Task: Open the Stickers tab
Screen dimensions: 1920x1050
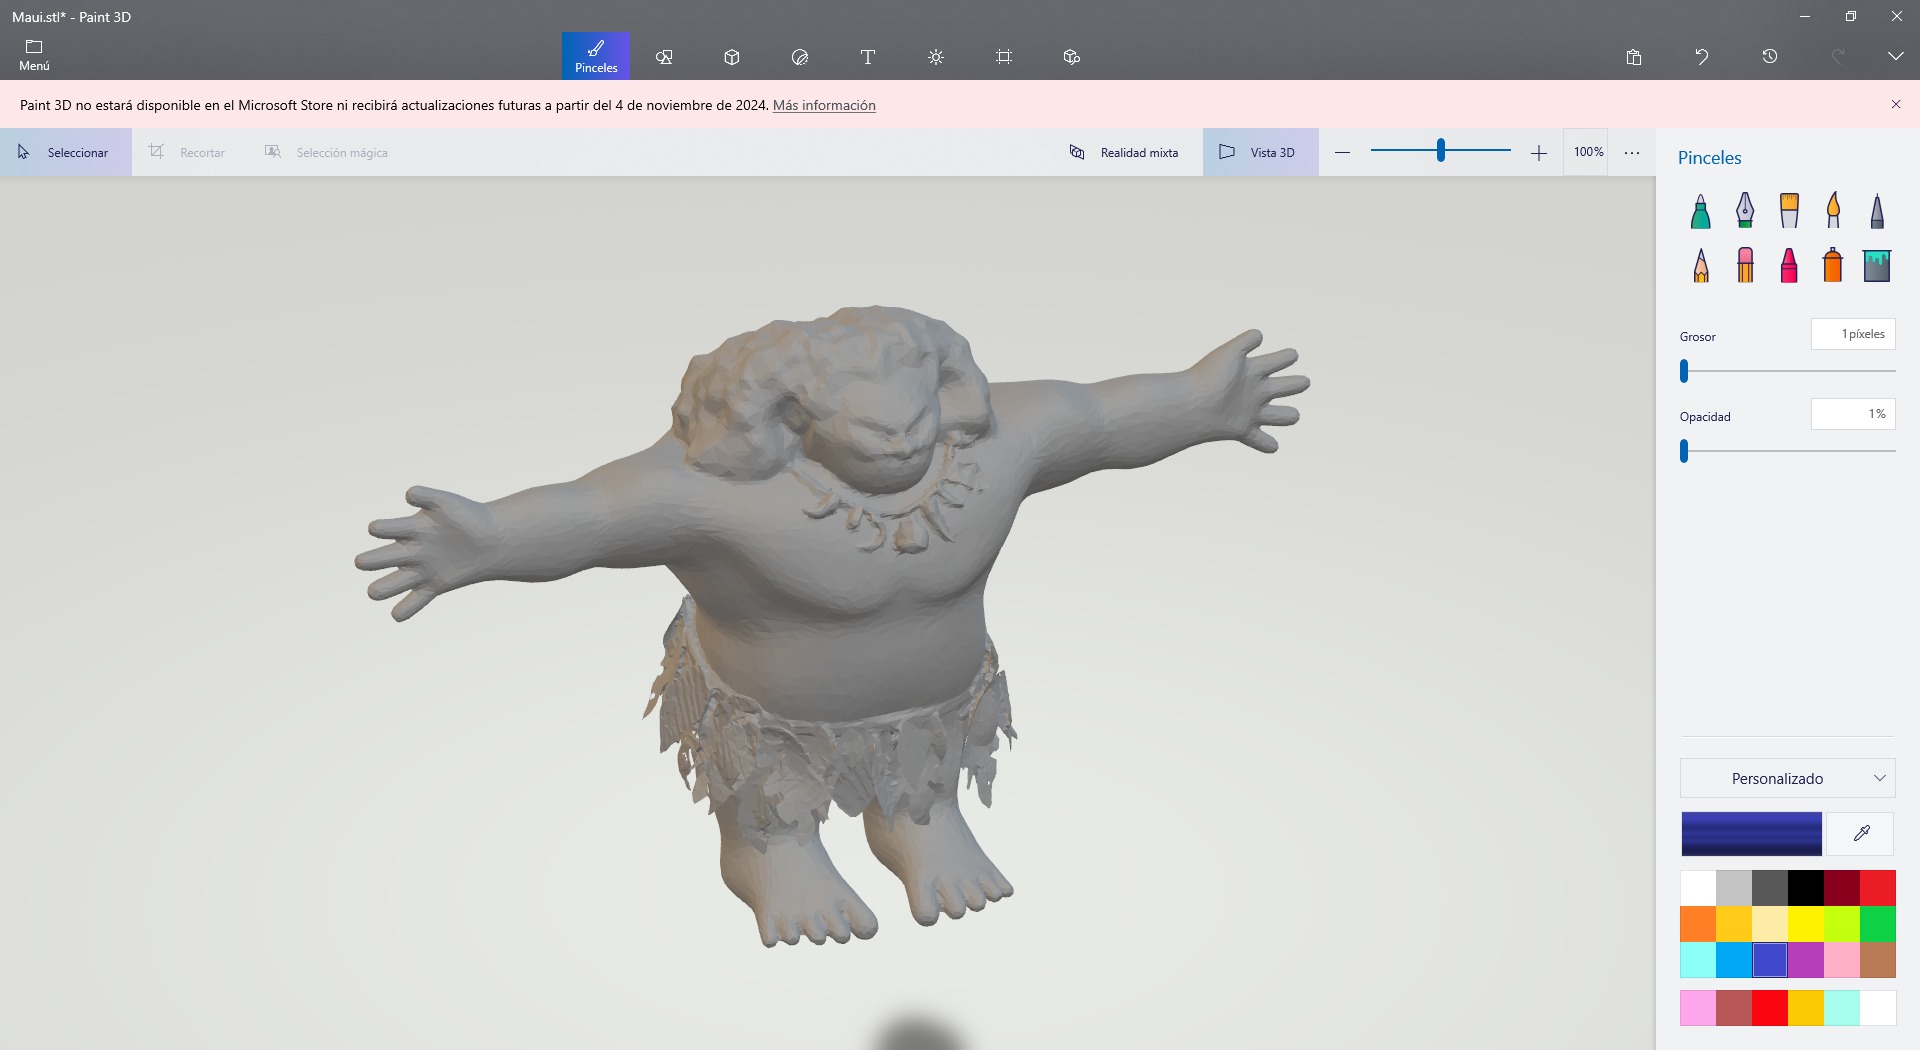Action: pyautogui.click(x=800, y=57)
